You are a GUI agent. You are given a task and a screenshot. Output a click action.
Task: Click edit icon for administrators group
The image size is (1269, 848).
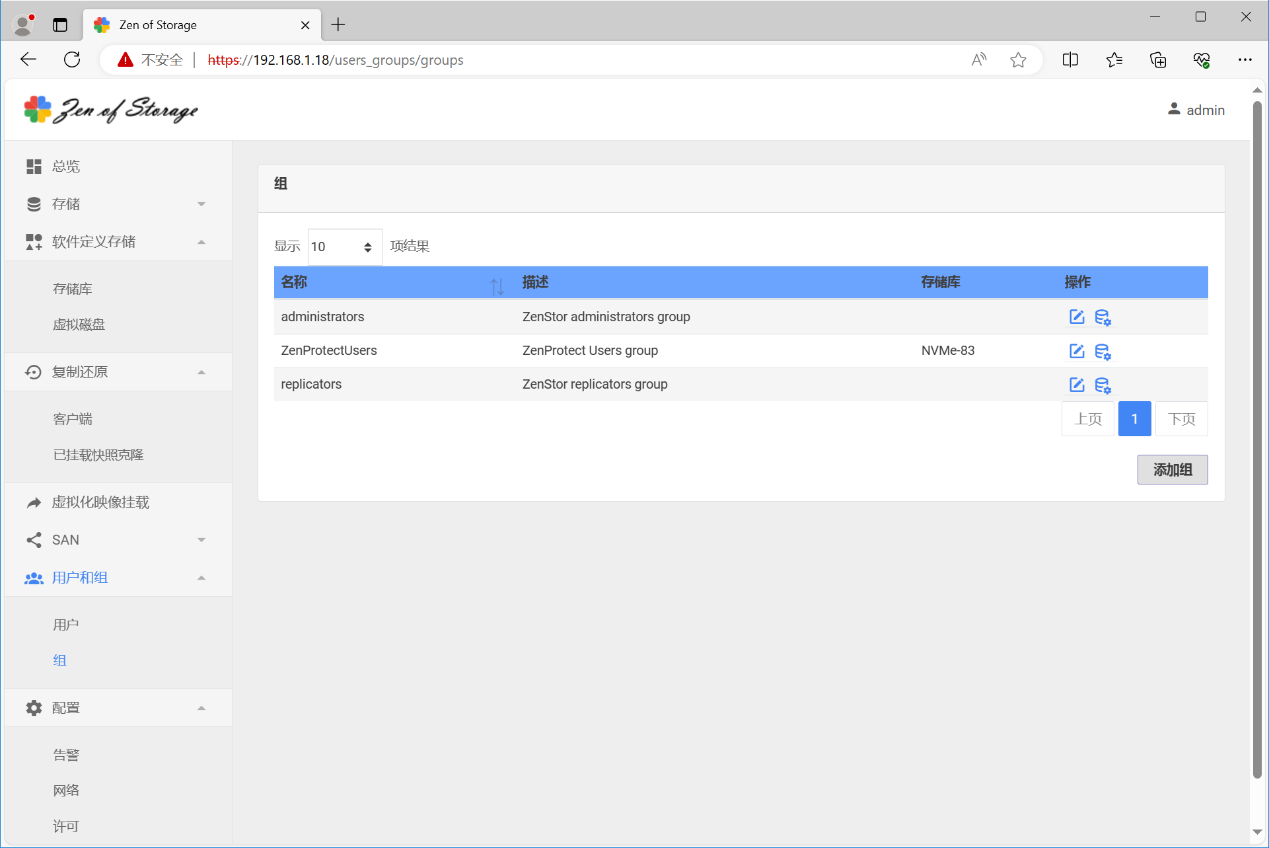pos(1076,317)
